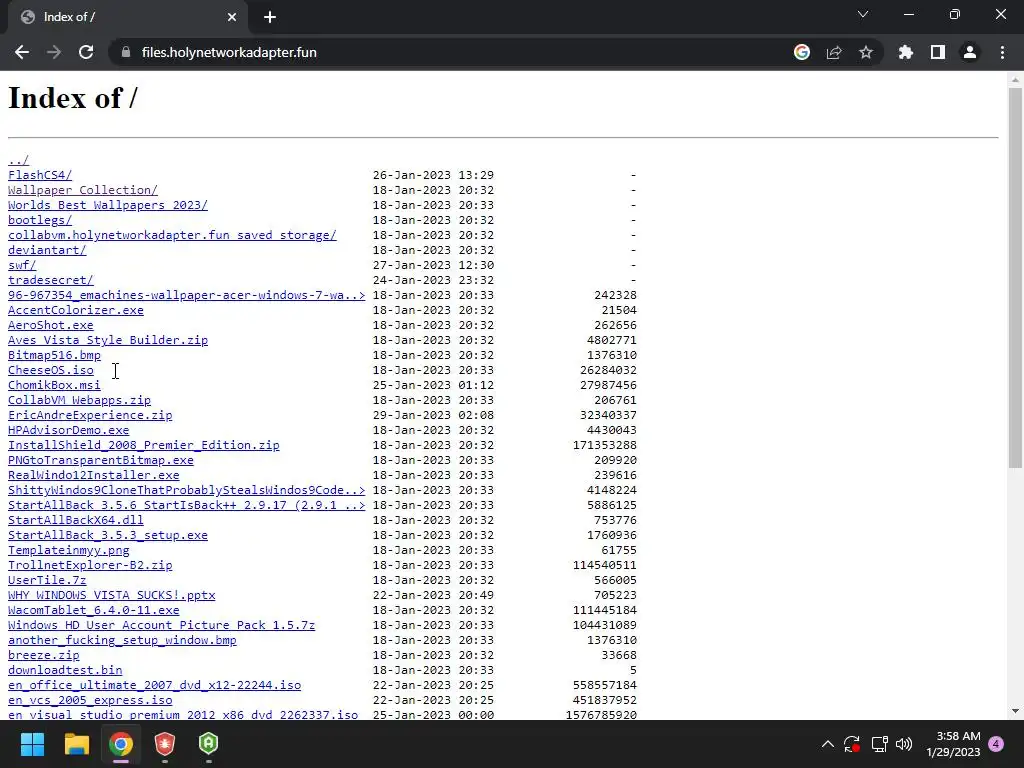Screen dimensions: 1024x768
Task: Download UserTile.7z
Action: coord(47,581)
